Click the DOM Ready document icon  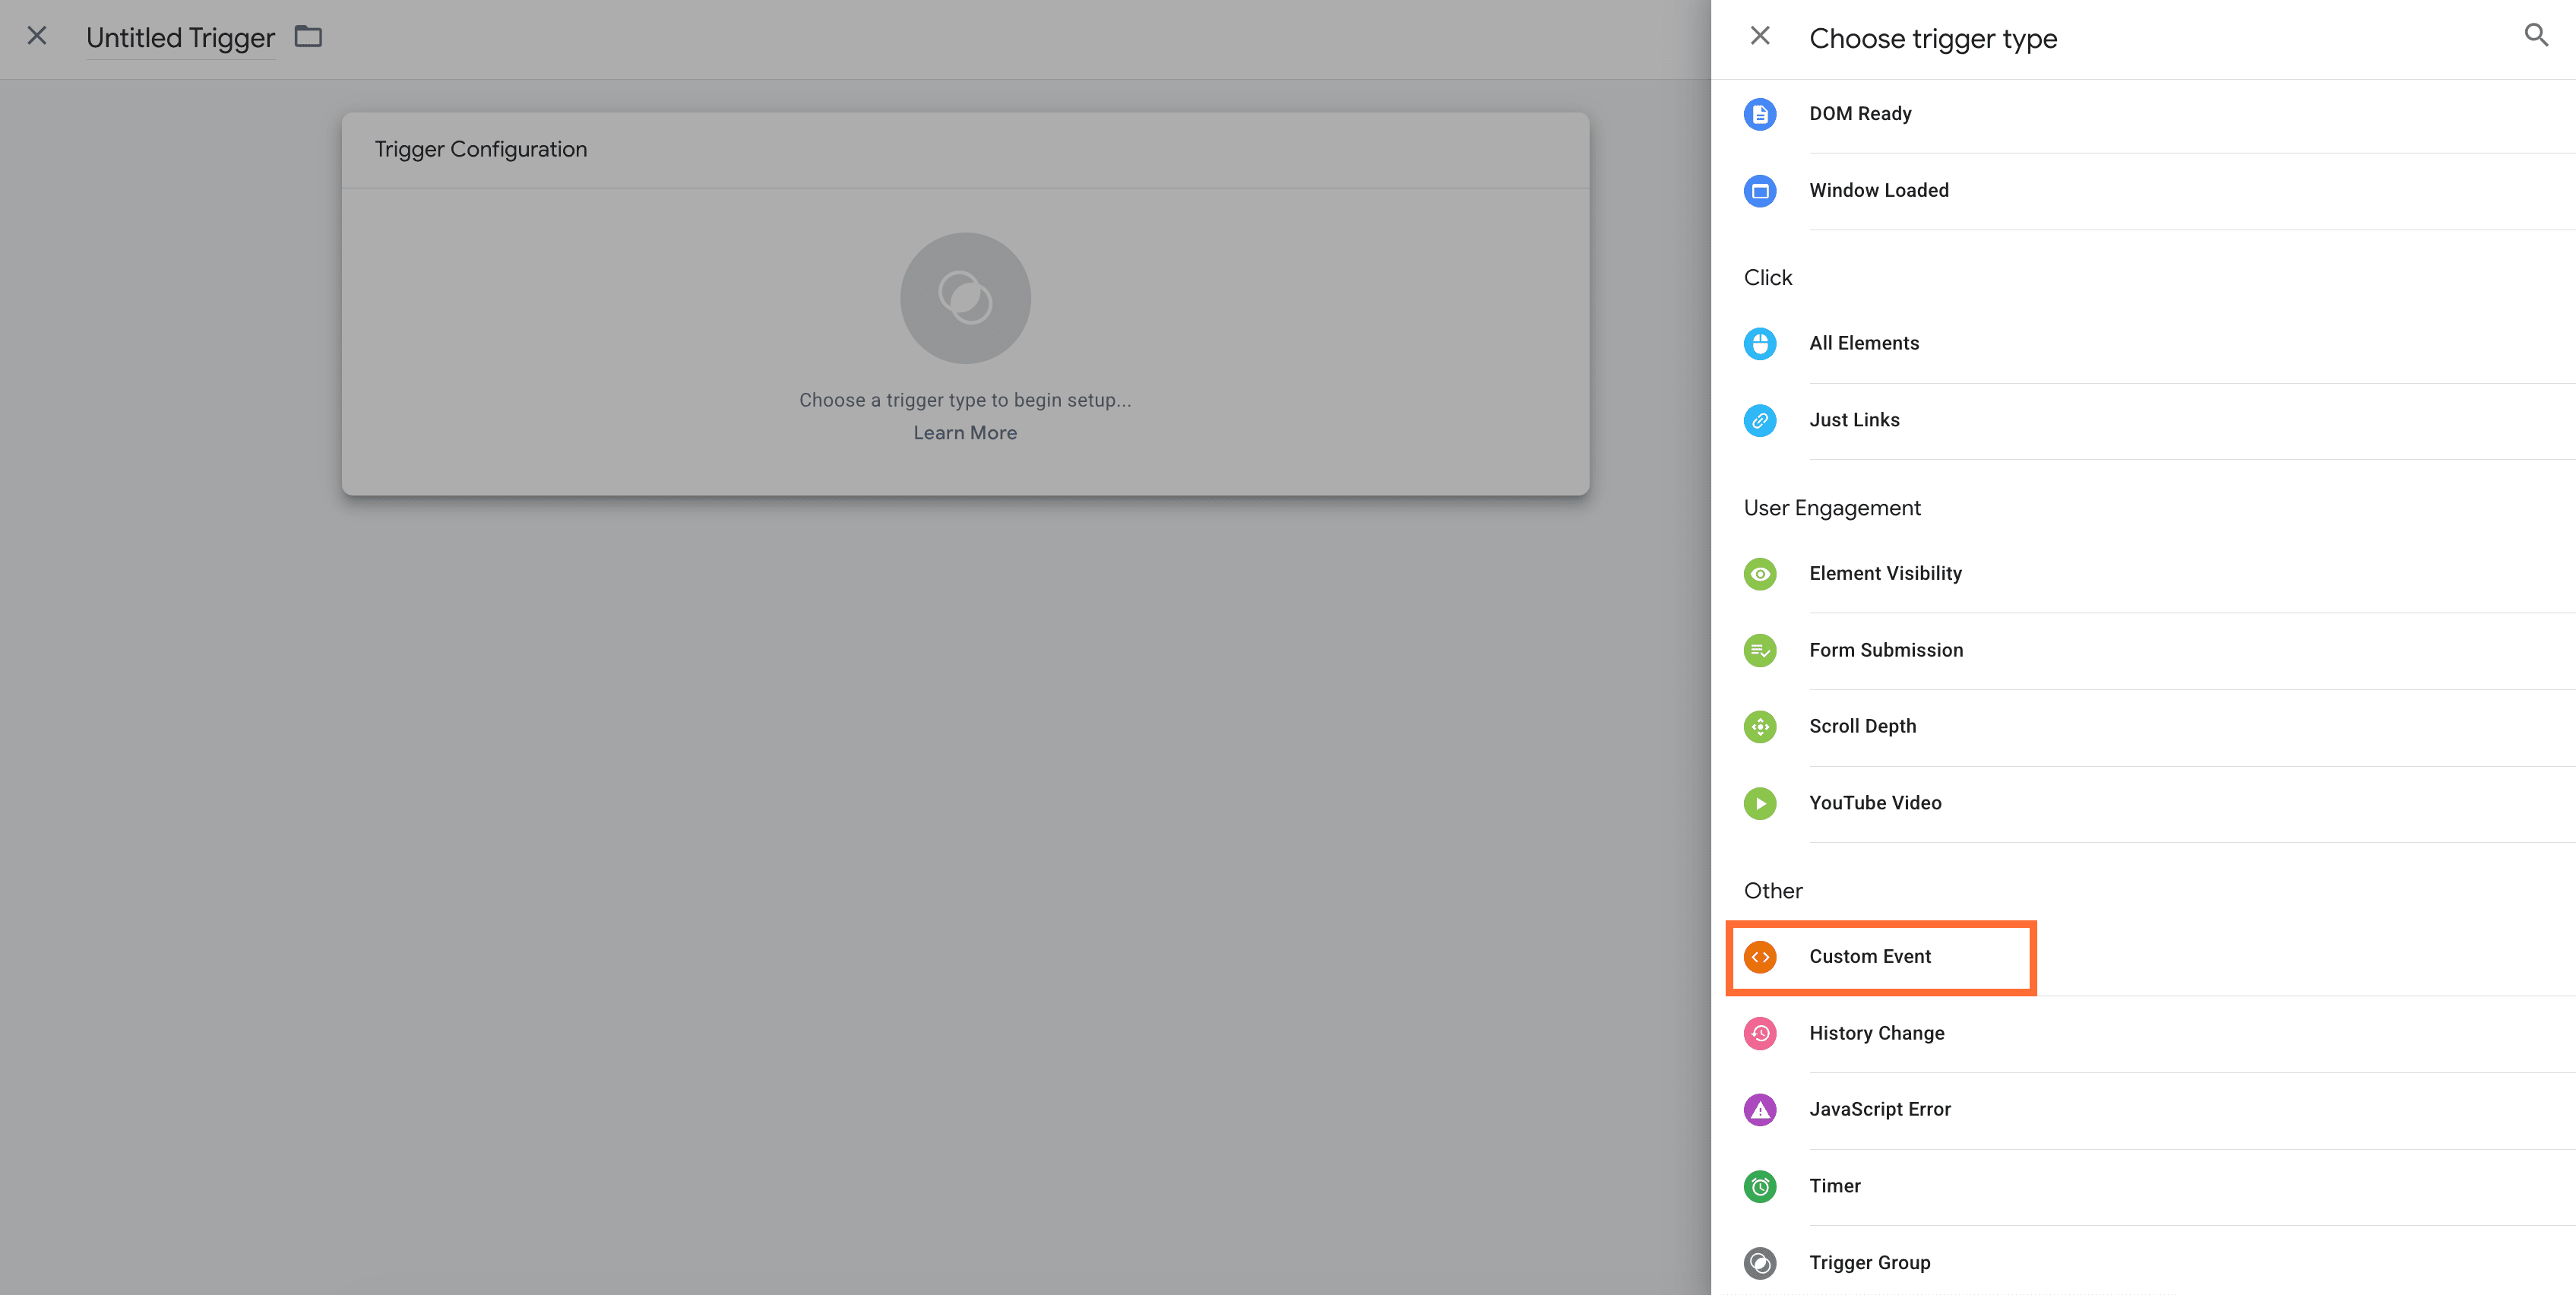(x=1760, y=114)
